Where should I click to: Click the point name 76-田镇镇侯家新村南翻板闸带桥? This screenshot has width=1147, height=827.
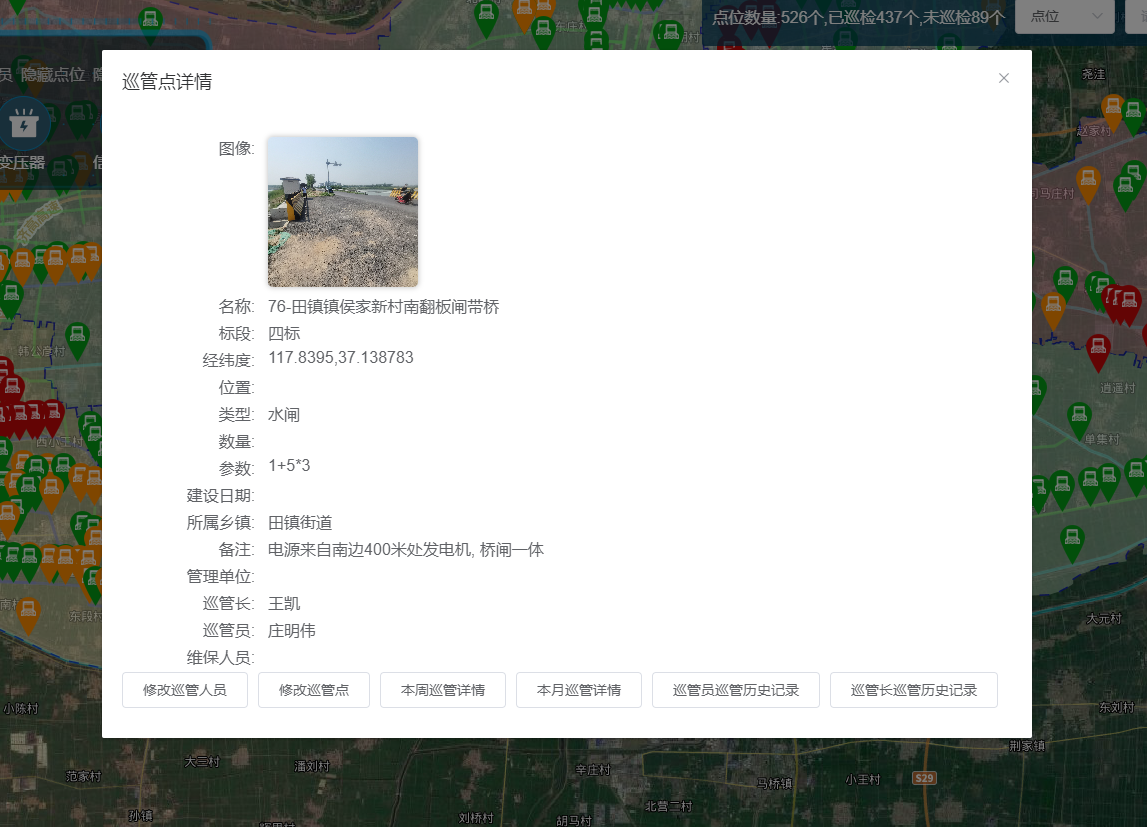click(x=384, y=307)
